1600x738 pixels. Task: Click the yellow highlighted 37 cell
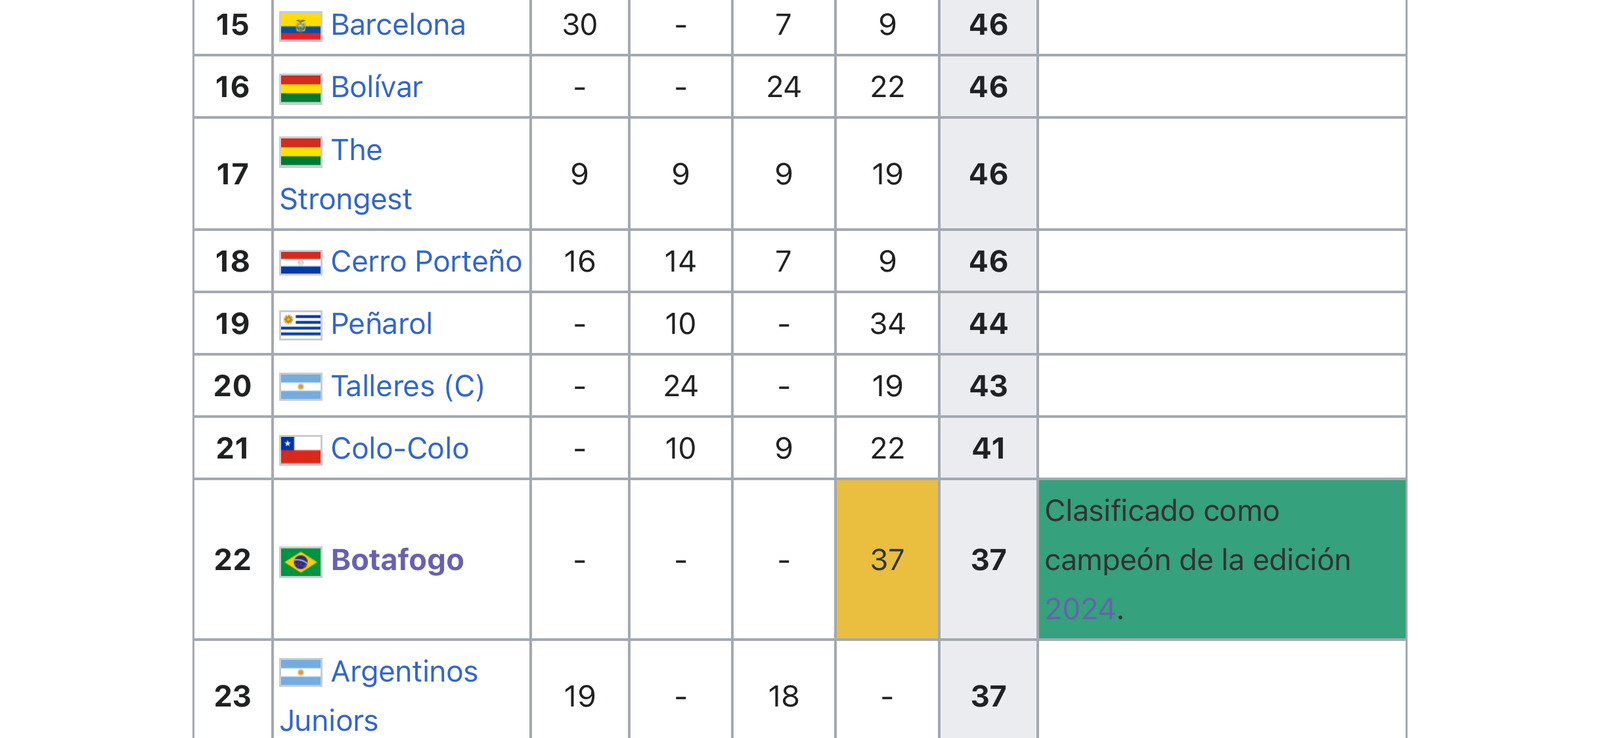pyautogui.click(x=887, y=559)
